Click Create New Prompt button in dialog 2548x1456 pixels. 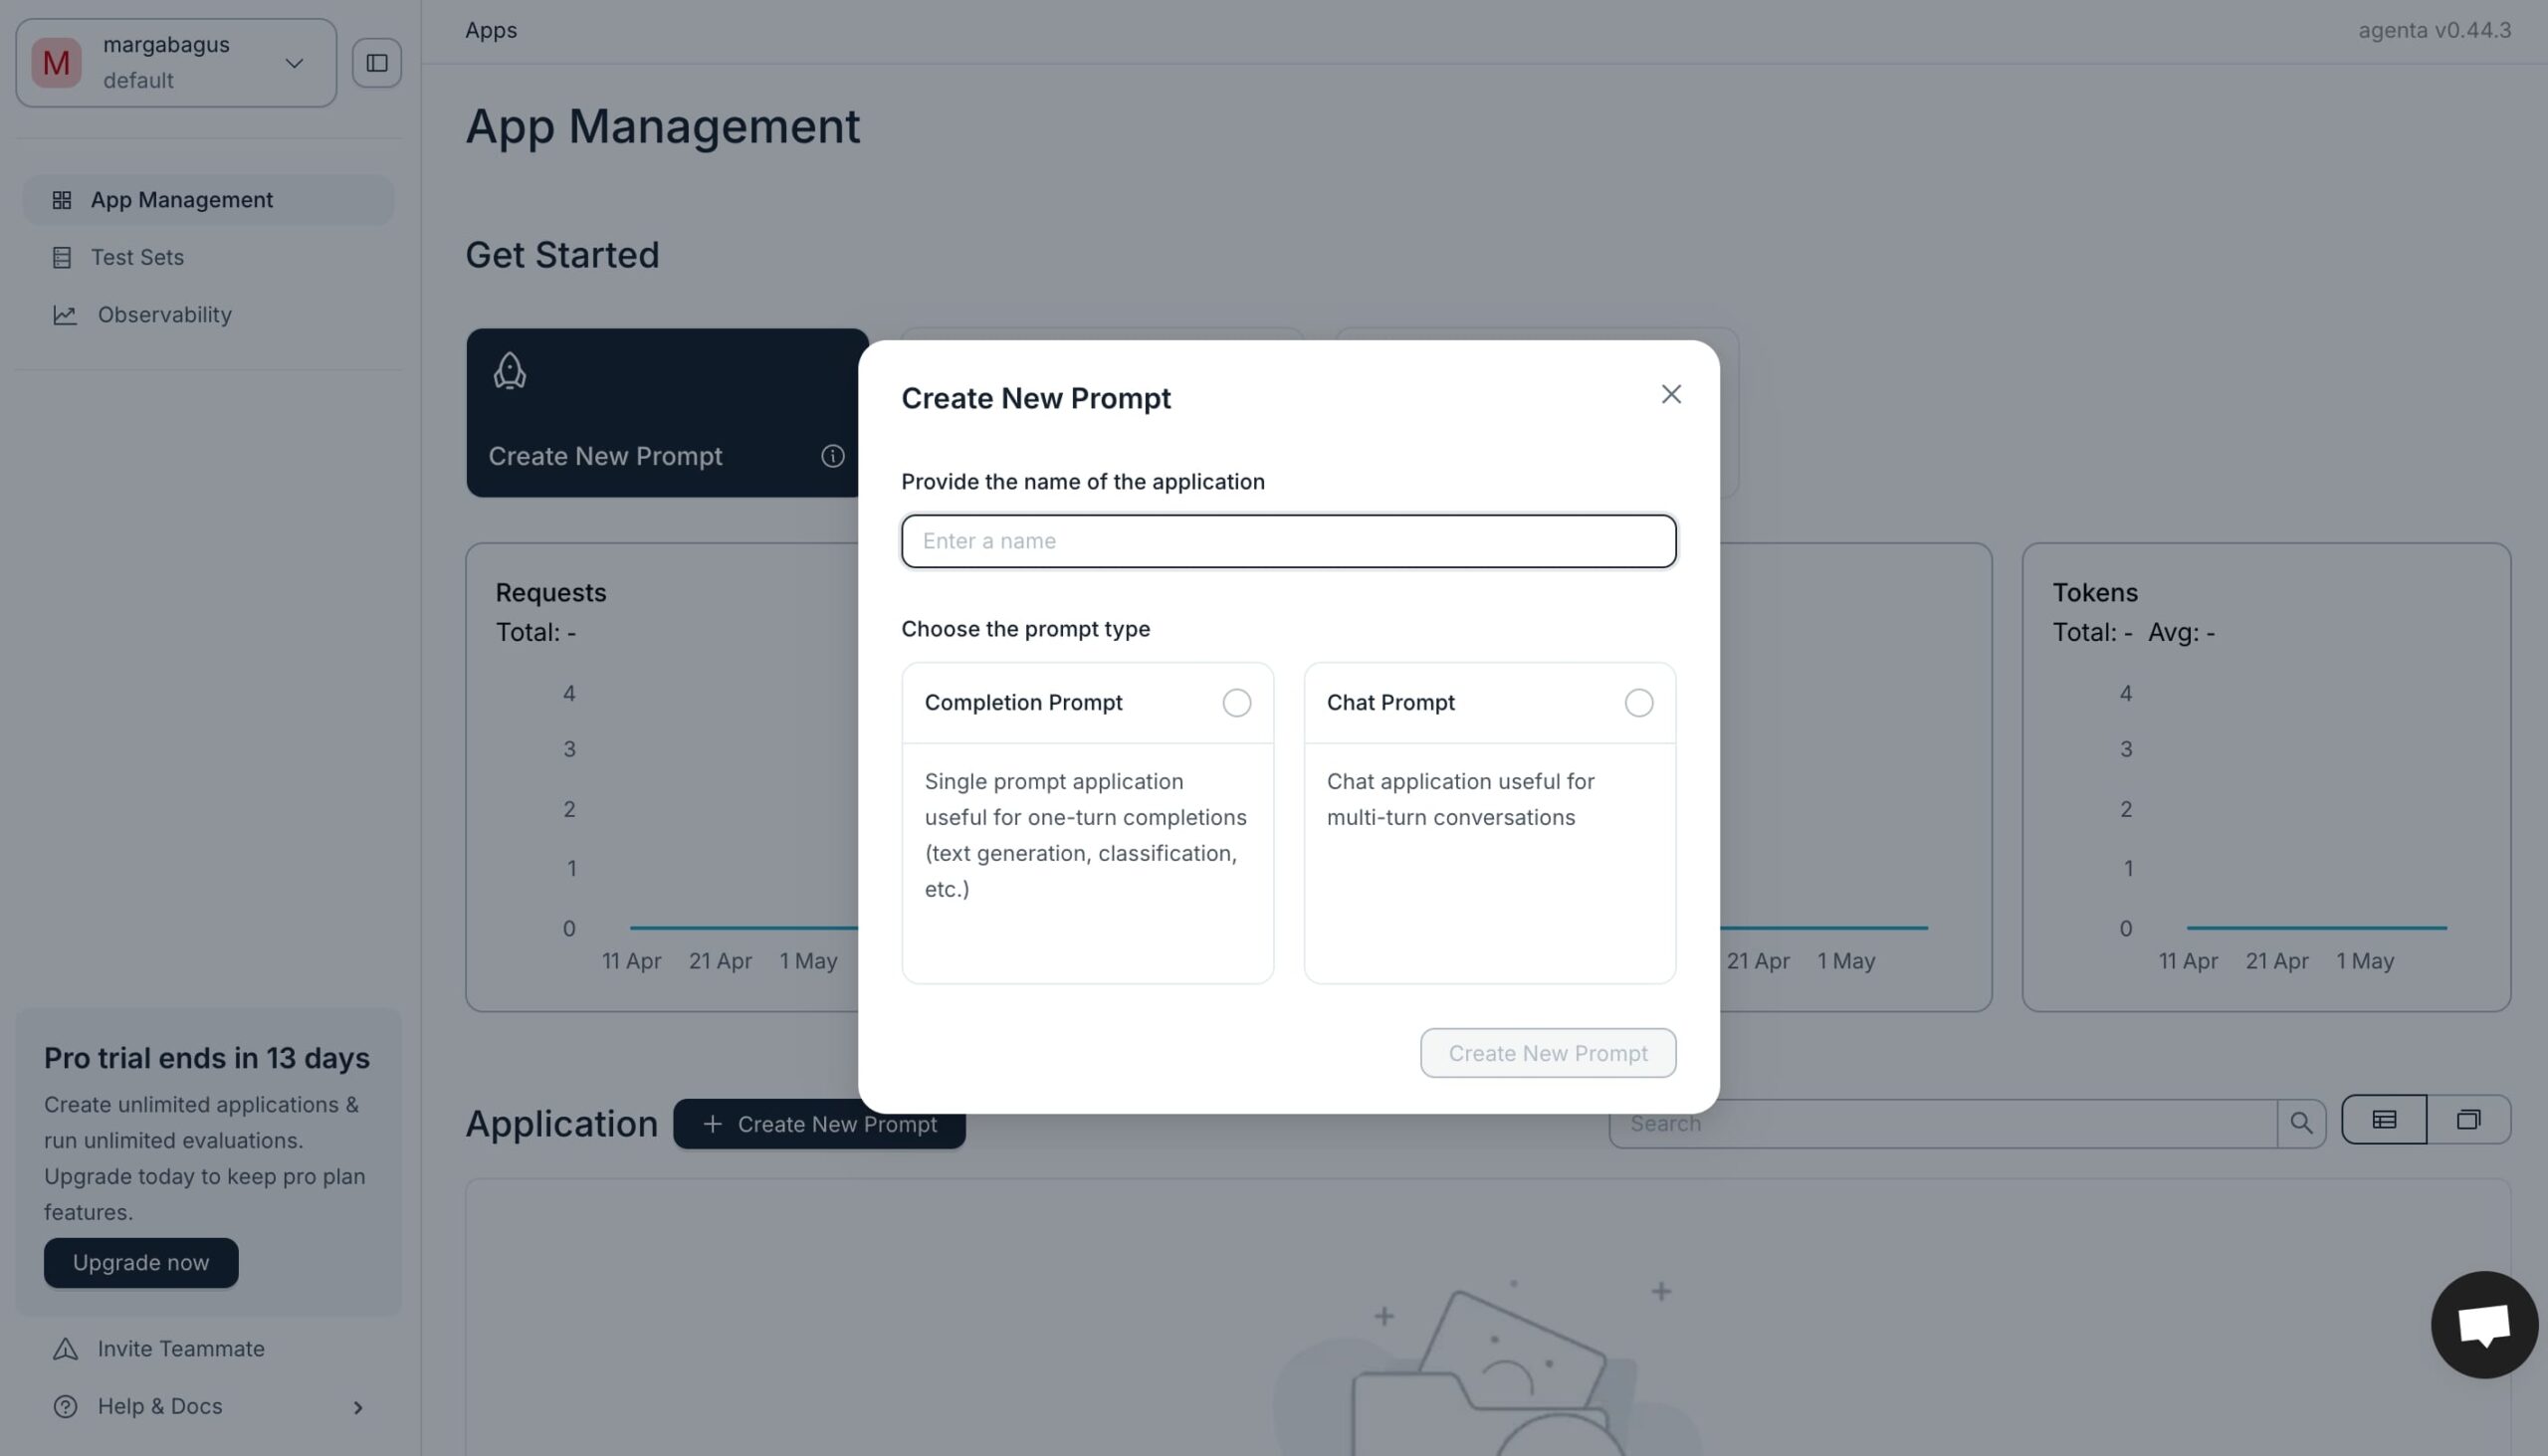point(1547,1053)
